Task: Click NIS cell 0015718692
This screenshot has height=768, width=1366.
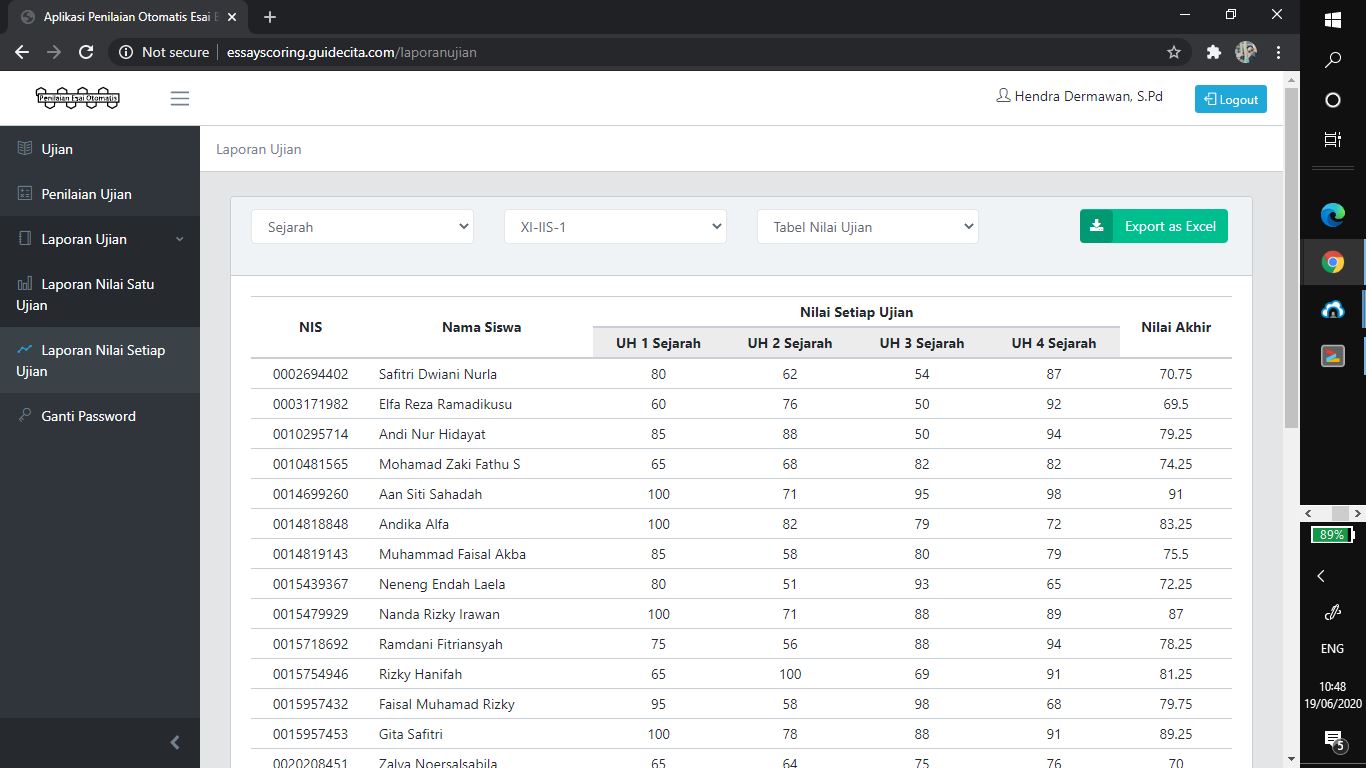Action: click(x=311, y=644)
